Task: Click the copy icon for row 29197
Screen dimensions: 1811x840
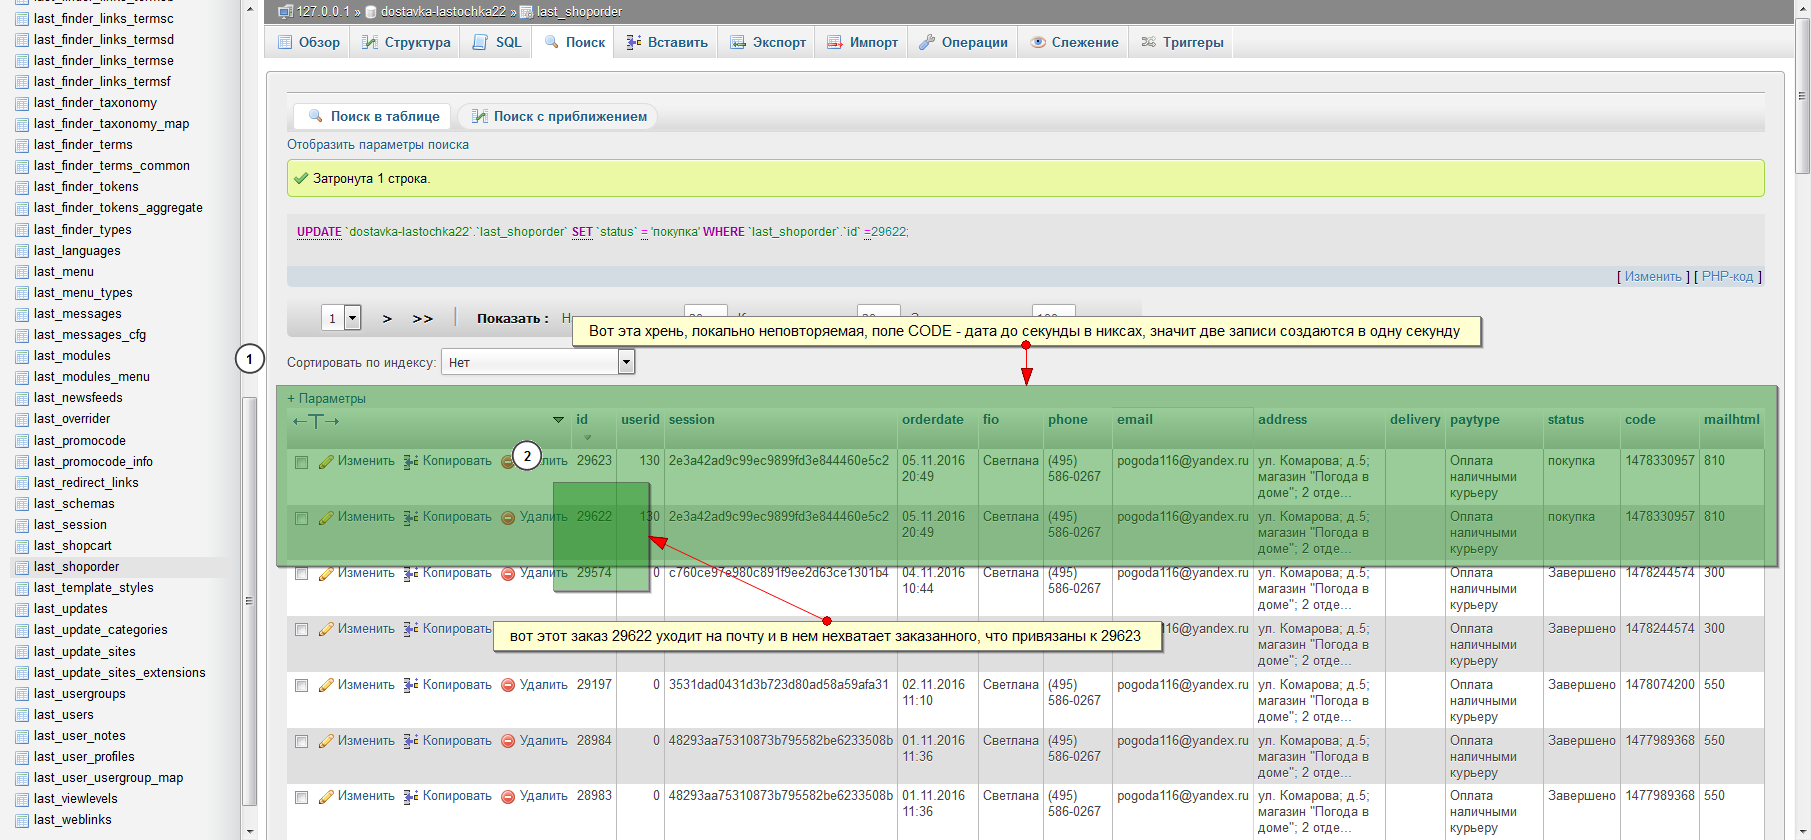Action: pyautogui.click(x=410, y=685)
